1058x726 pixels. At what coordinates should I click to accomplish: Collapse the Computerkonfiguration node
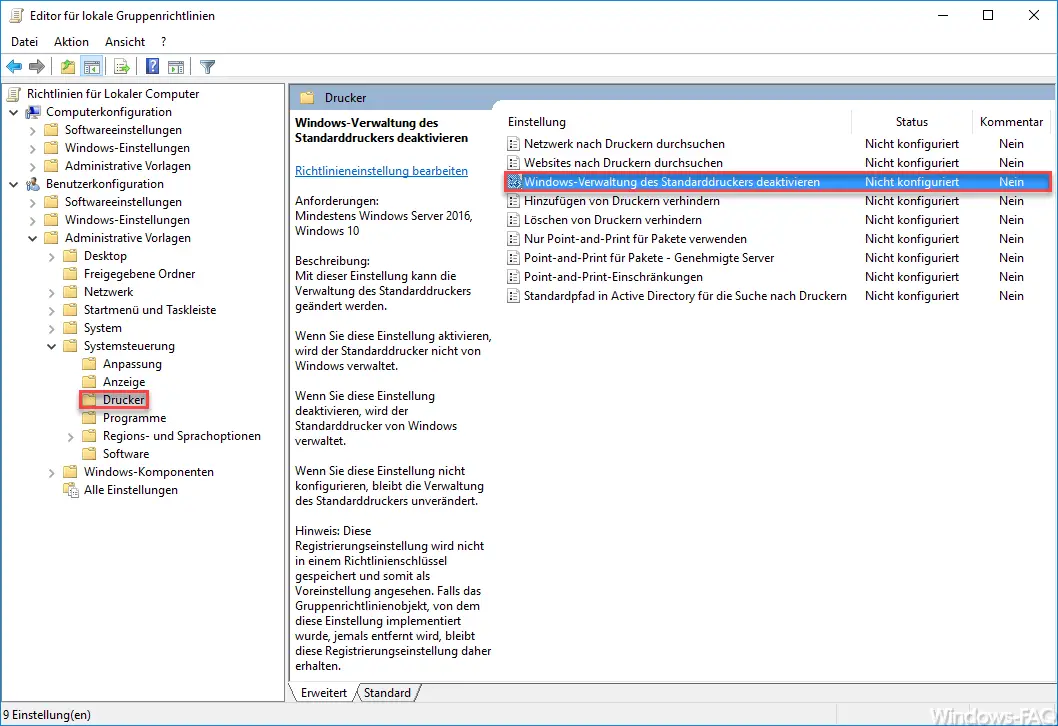(x=13, y=112)
